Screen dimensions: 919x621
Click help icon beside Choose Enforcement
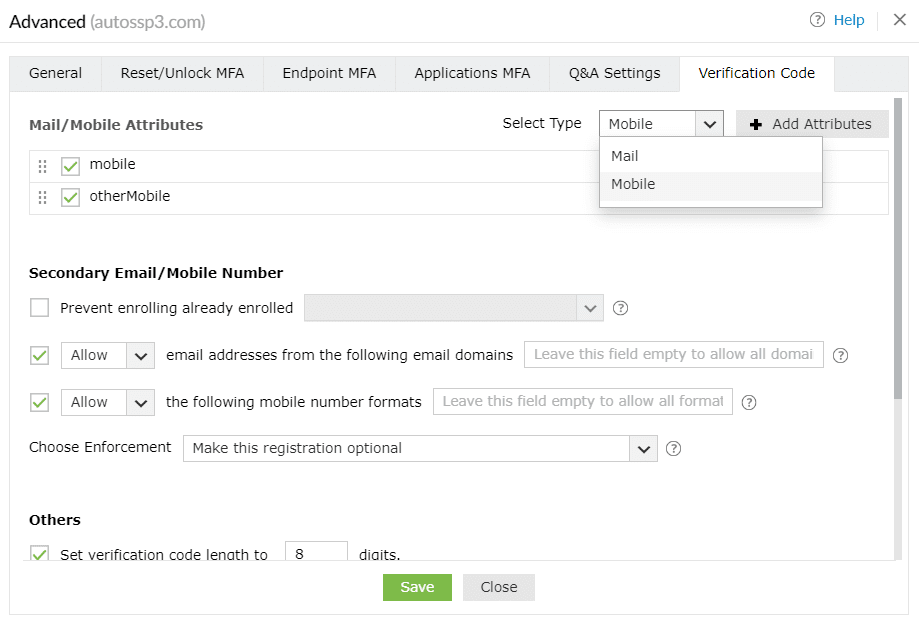coord(674,449)
